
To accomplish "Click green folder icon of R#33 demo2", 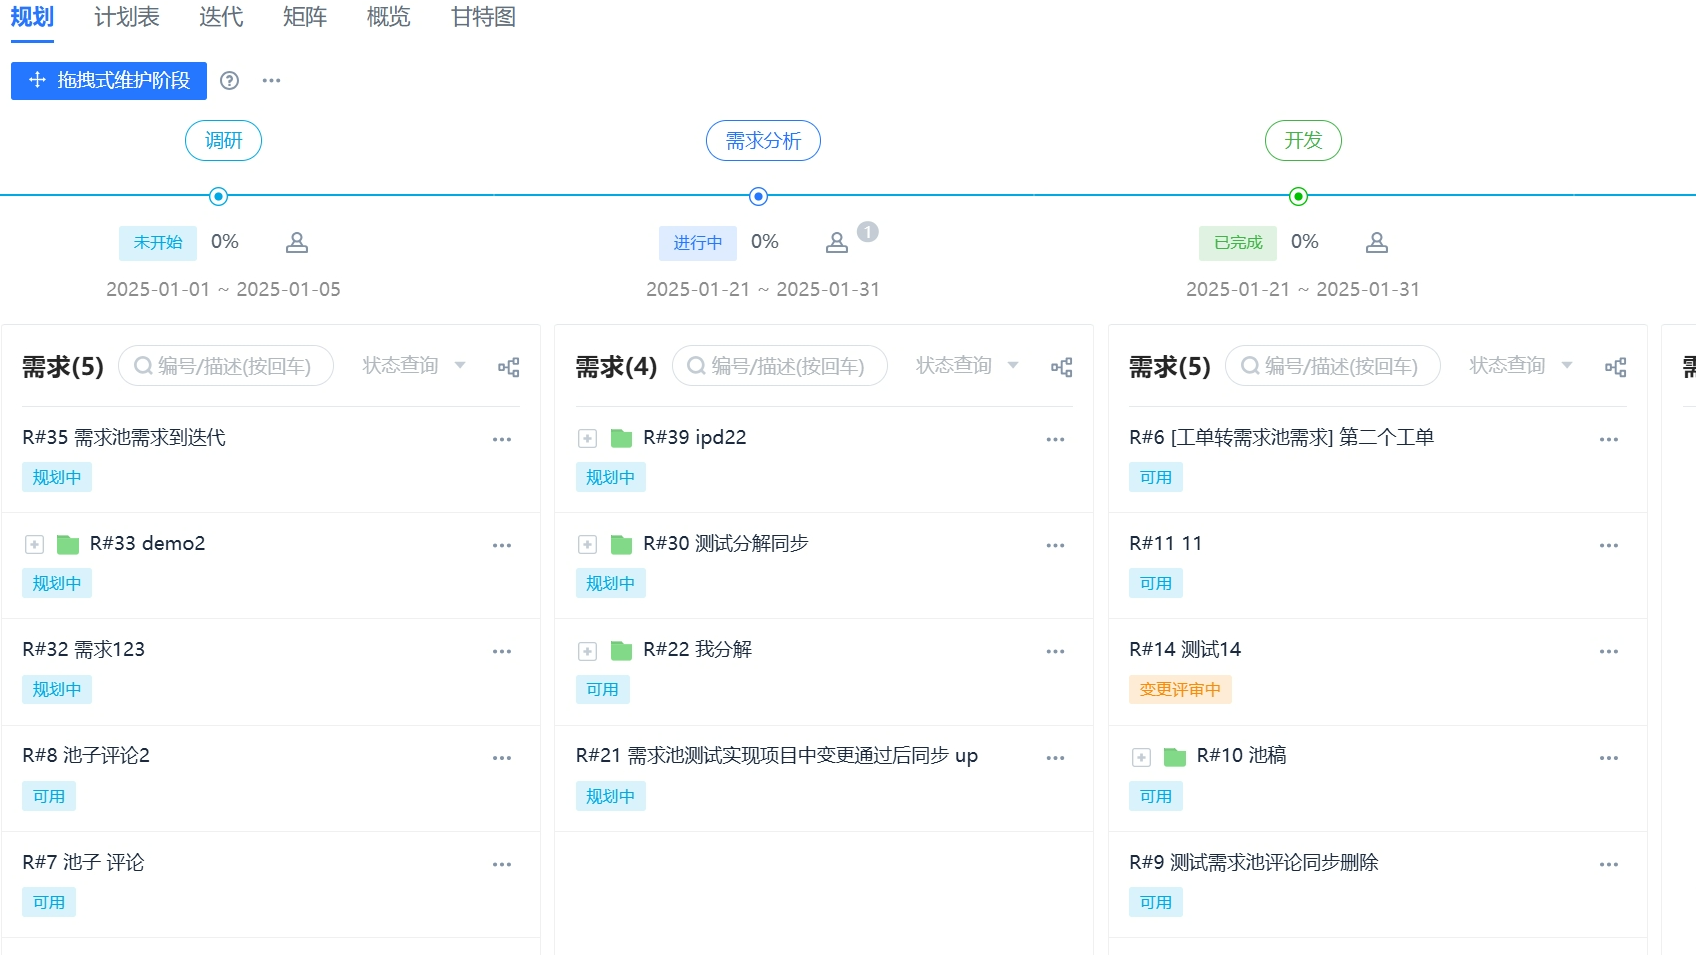I will pyautogui.click(x=68, y=544).
